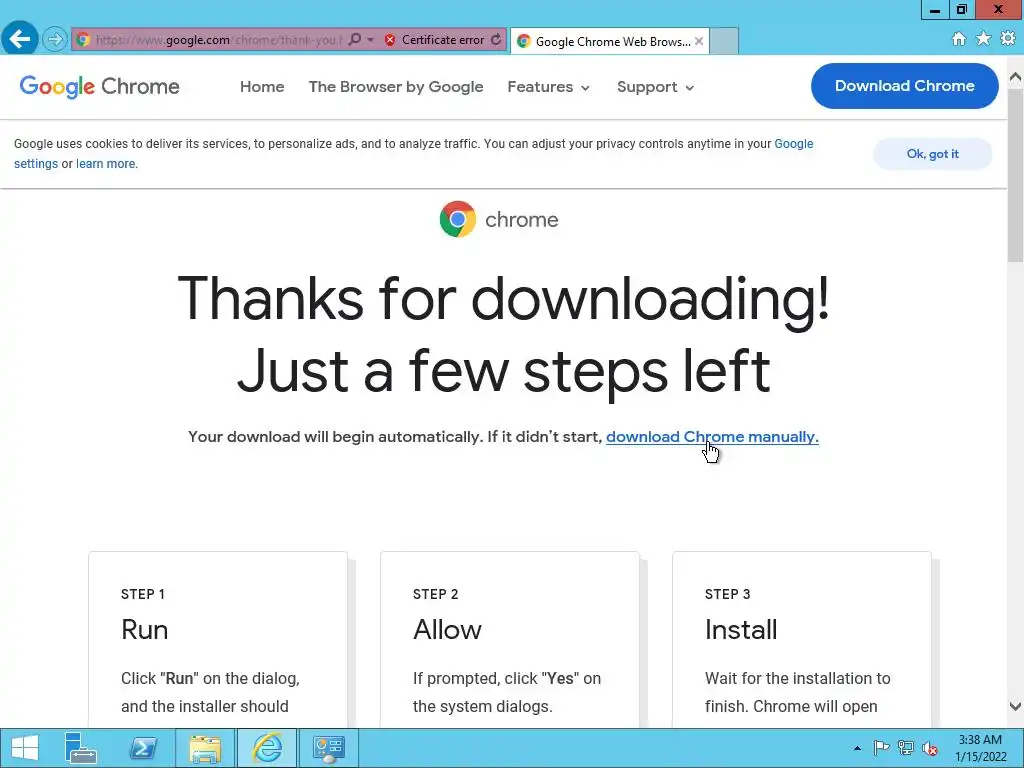Expand the Features dropdown menu
Image resolution: width=1024 pixels, height=768 pixels.
[549, 87]
